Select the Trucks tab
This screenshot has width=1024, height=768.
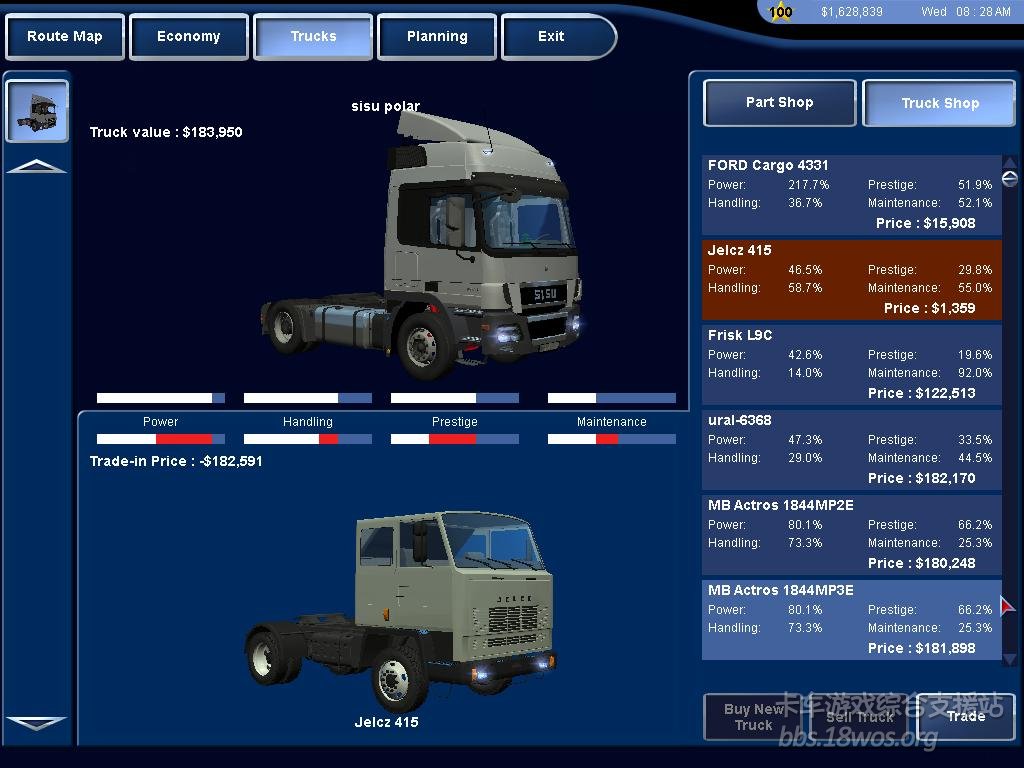pyautogui.click(x=313, y=37)
